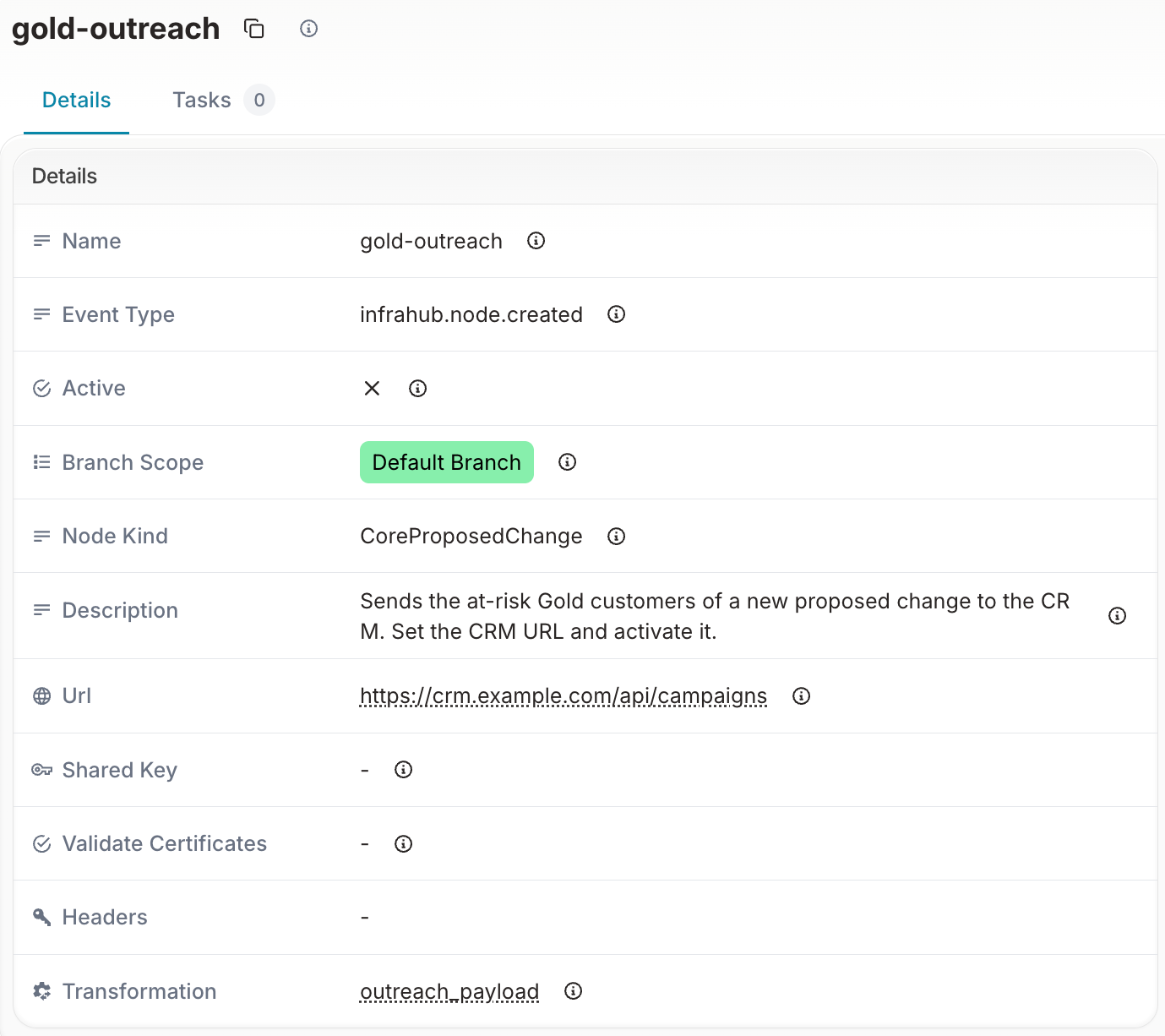Screen dimensions: 1165x1036
Task: Click the Shared Key label
Action: coord(120,770)
